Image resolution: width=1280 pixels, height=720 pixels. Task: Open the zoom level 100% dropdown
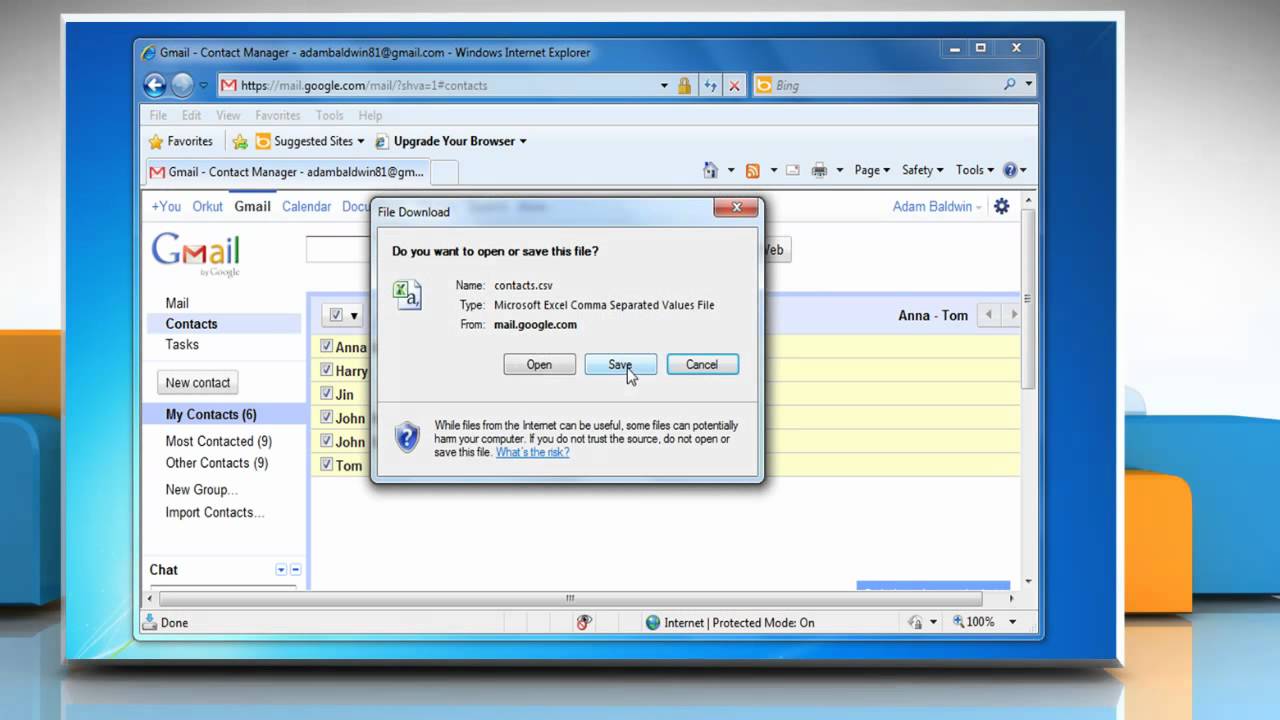tap(1012, 622)
